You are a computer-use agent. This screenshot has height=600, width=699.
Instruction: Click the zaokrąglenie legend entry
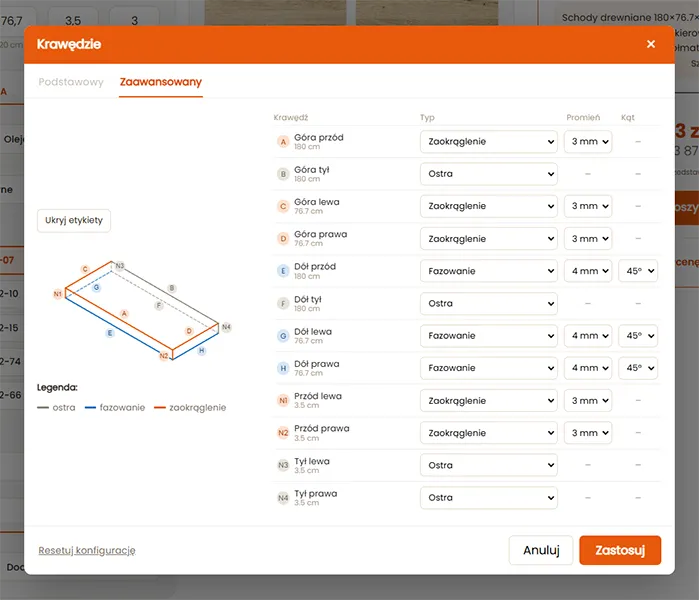pos(190,407)
